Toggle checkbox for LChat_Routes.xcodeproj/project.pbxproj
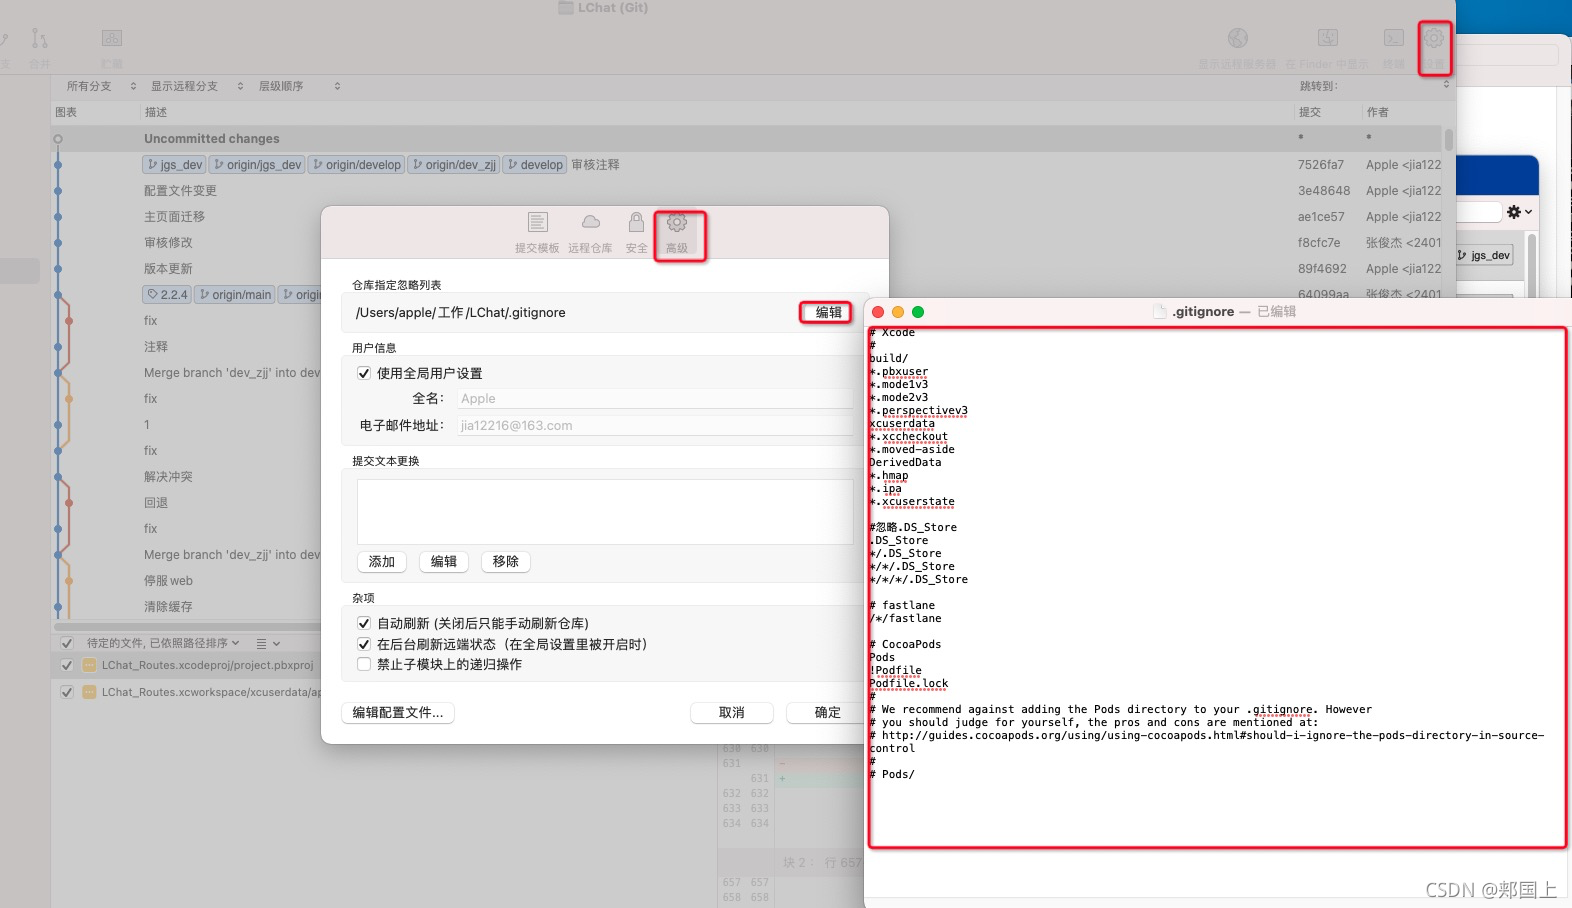Image resolution: width=1572 pixels, height=908 pixels. 67,665
